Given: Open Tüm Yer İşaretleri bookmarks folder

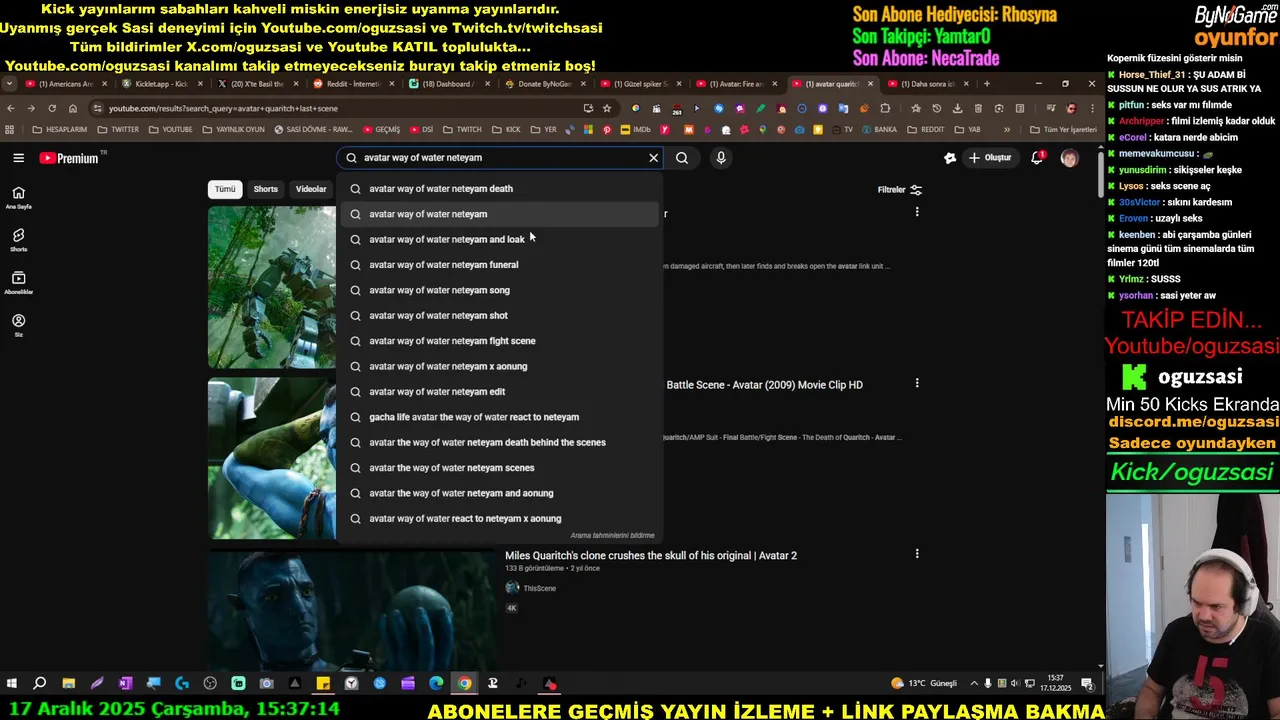Looking at the screenshot, I should [x=1063, y=129].
